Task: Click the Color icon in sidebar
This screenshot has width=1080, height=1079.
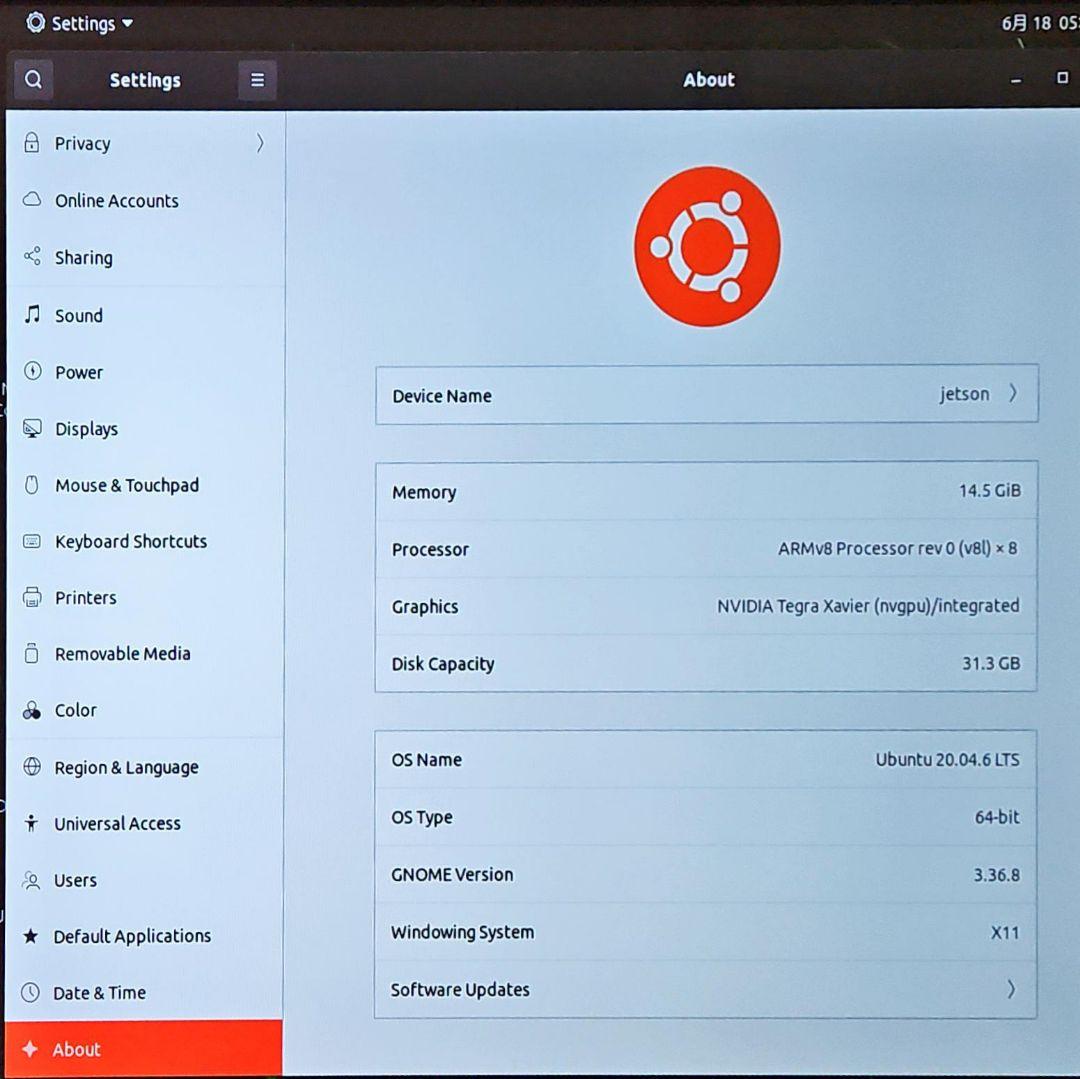Action: [32, 710]
